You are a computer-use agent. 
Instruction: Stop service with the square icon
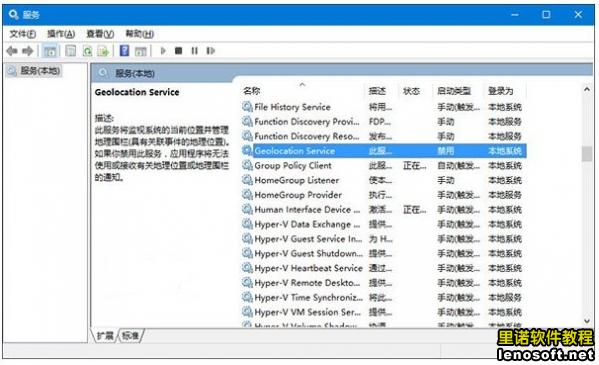coord(178,50)
